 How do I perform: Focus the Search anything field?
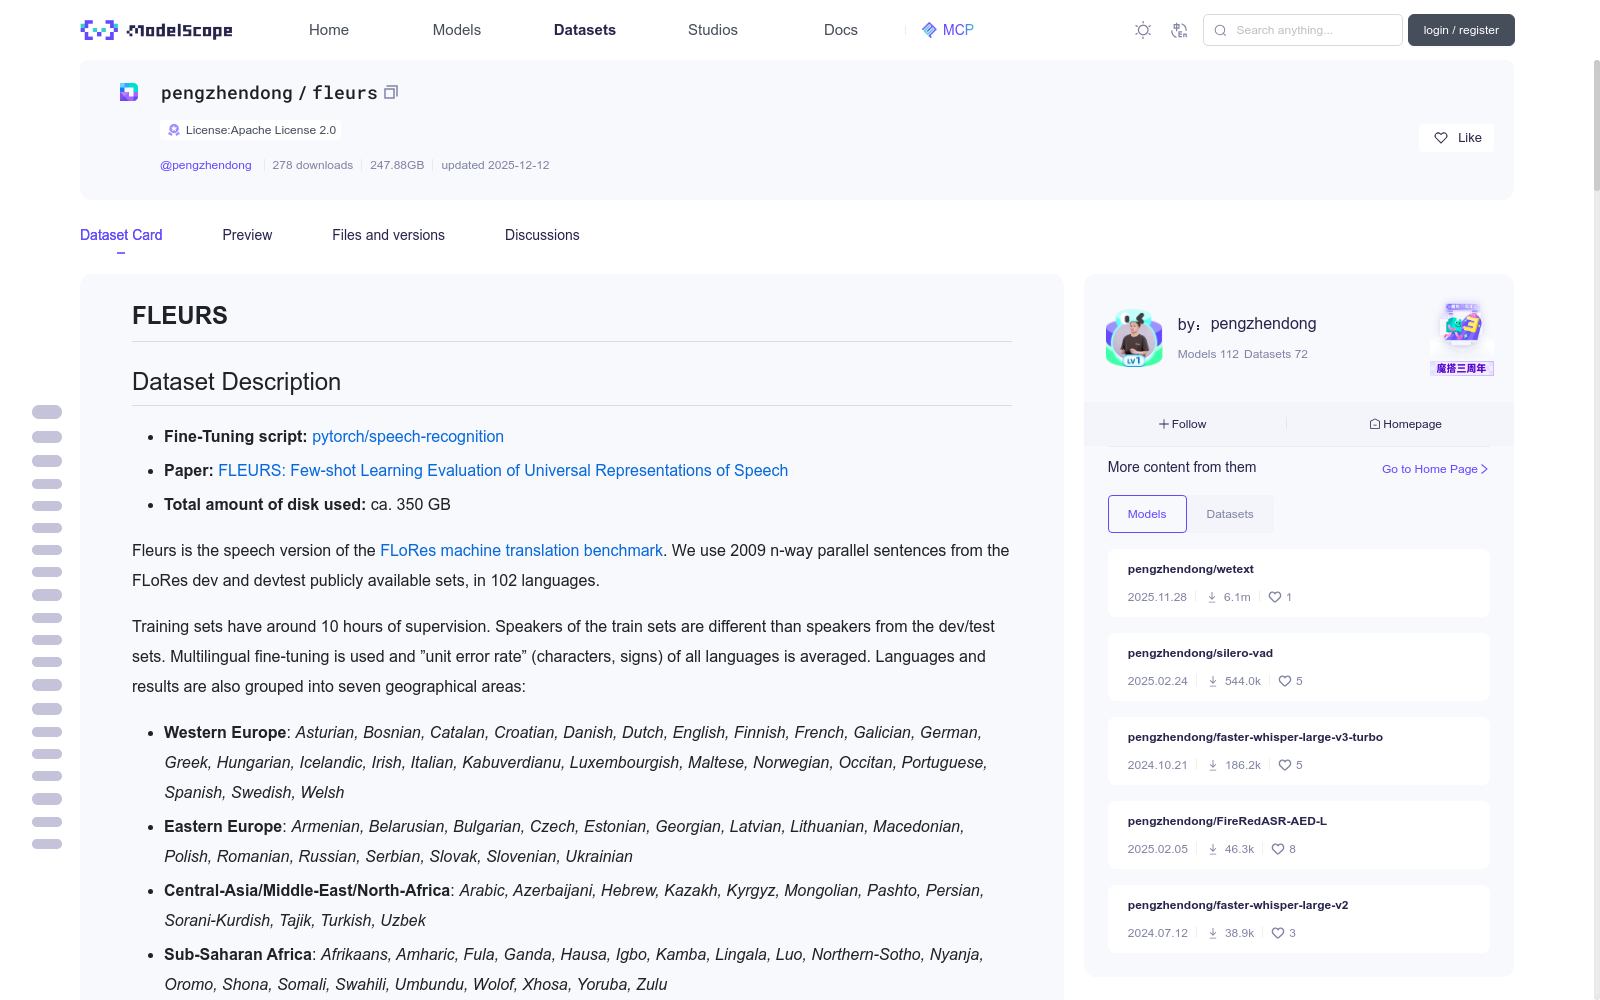(1303, 30)
